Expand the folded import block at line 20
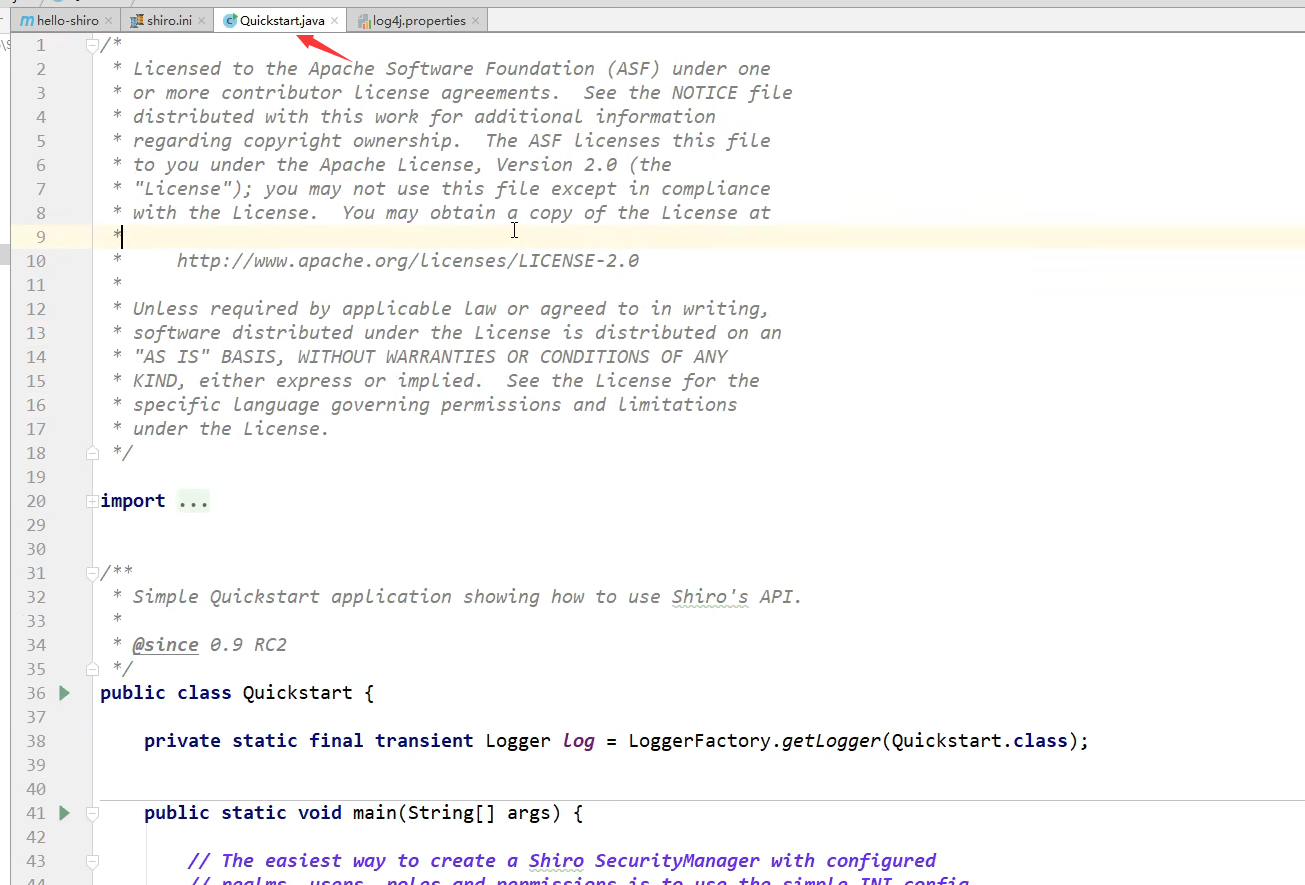The height and width of the screenshot is (885, 1305). [x=92, y=501]
